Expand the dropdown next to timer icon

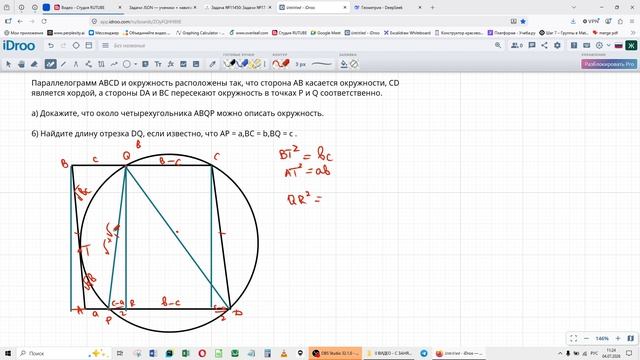[x=609, y=45]
